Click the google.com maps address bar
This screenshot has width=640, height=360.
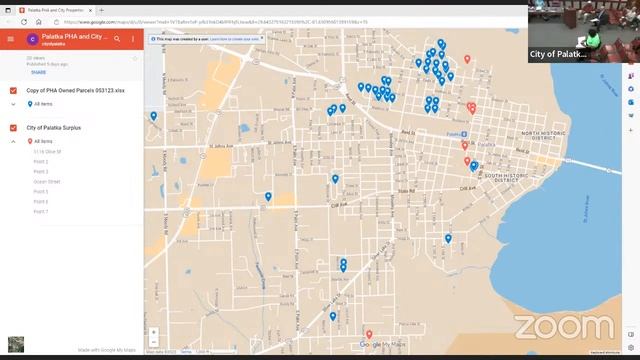click(x=216, y=22)
